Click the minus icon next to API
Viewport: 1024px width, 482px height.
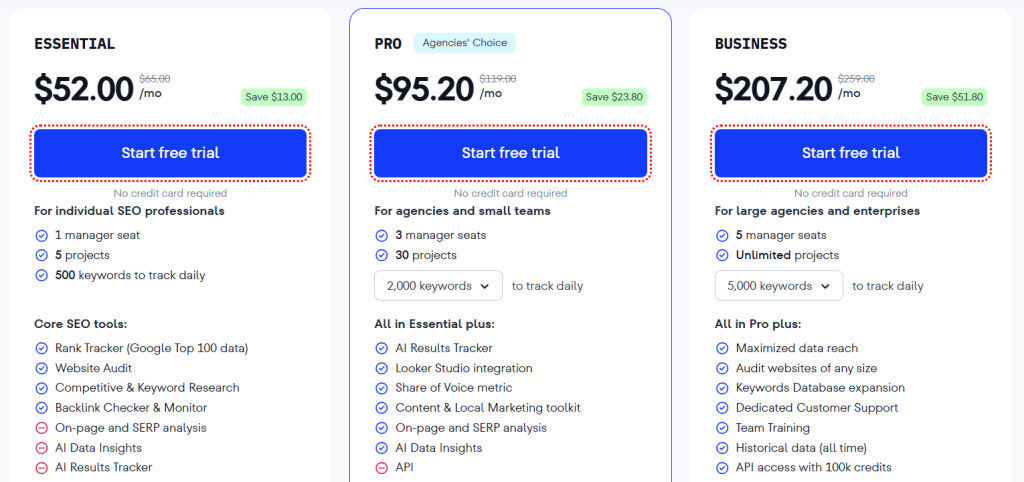point(382,467)
